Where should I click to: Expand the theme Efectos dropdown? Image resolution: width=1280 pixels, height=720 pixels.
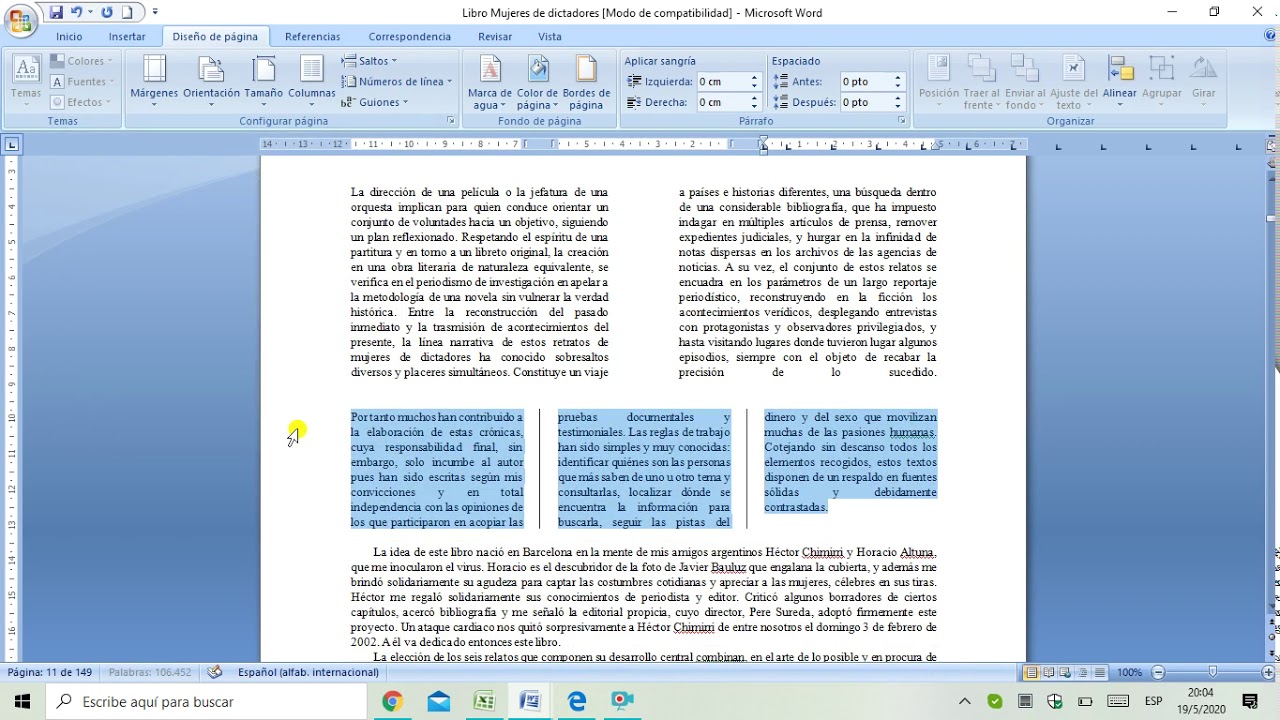82,102
